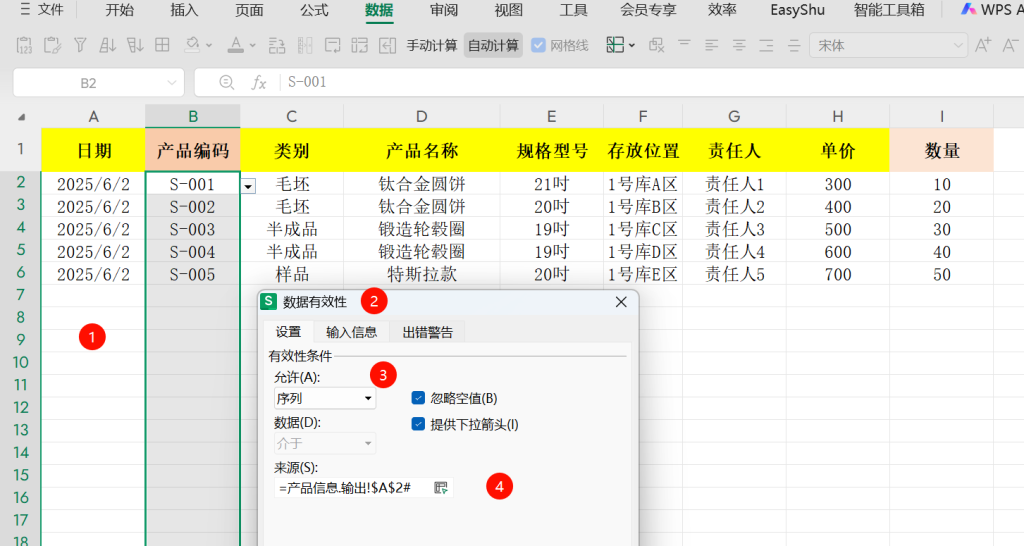The height and width of the screenshot is (546, 1024).
Task: Uncheck 忽略空值(B) checkbox
Action: [x=418, y=398]
